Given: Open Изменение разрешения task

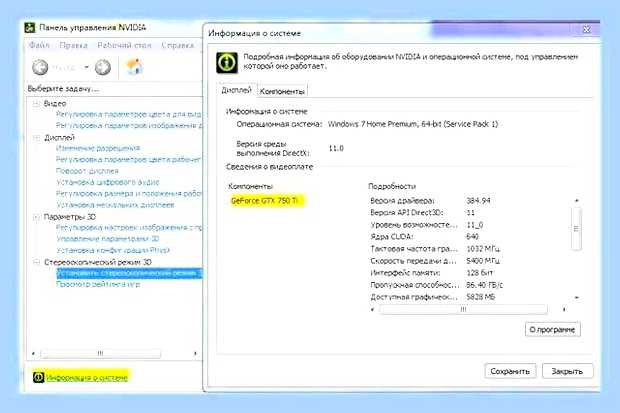Looking at the screenshot, I should [x=98, y=148].
